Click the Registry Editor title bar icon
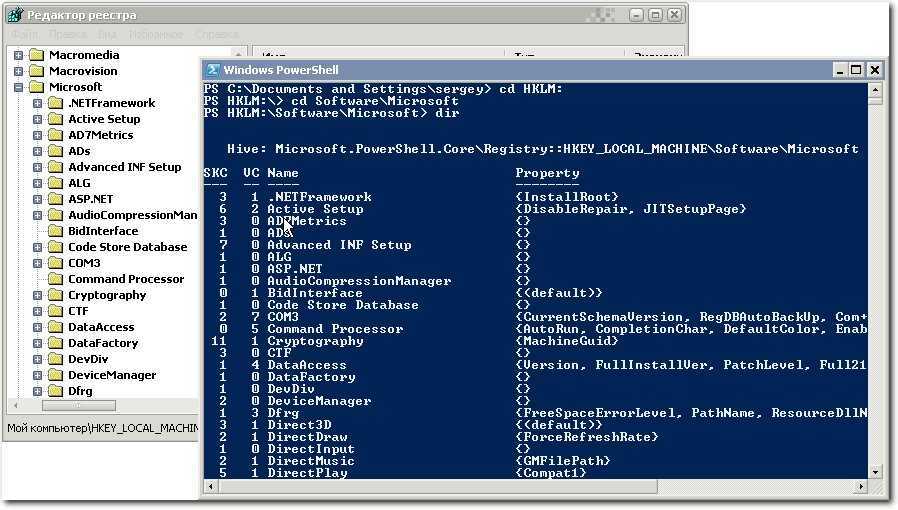898x510 pixels. 14,15
